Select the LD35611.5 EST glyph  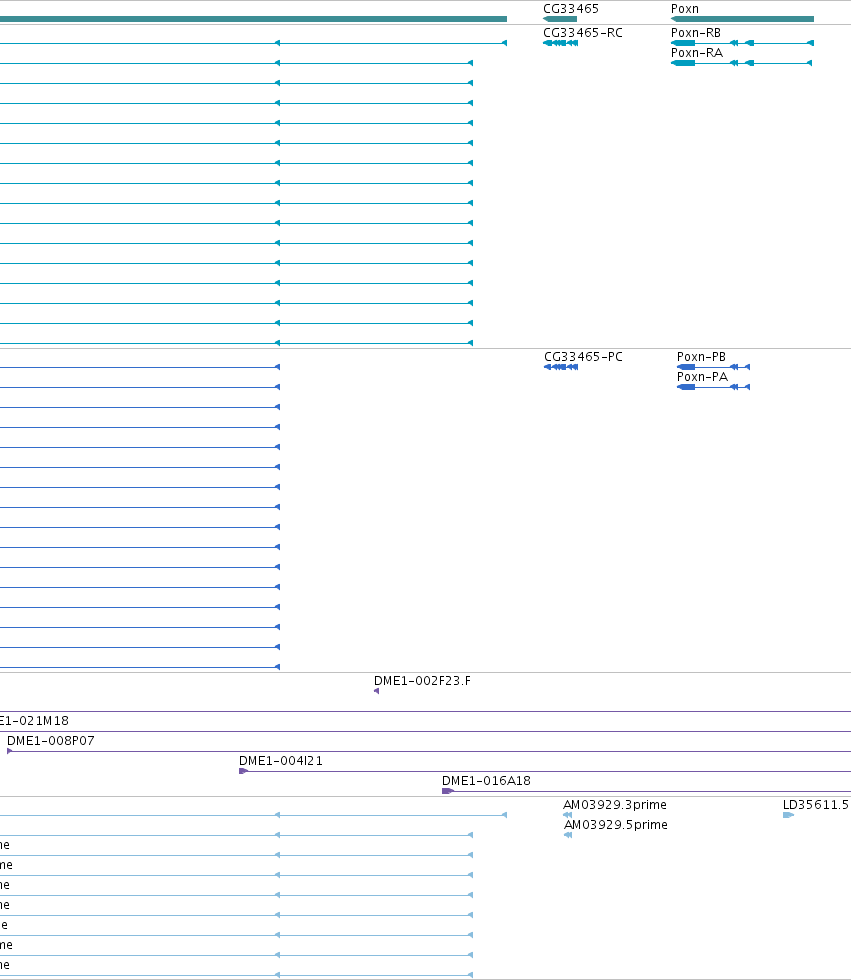click(x=788, y=815)
